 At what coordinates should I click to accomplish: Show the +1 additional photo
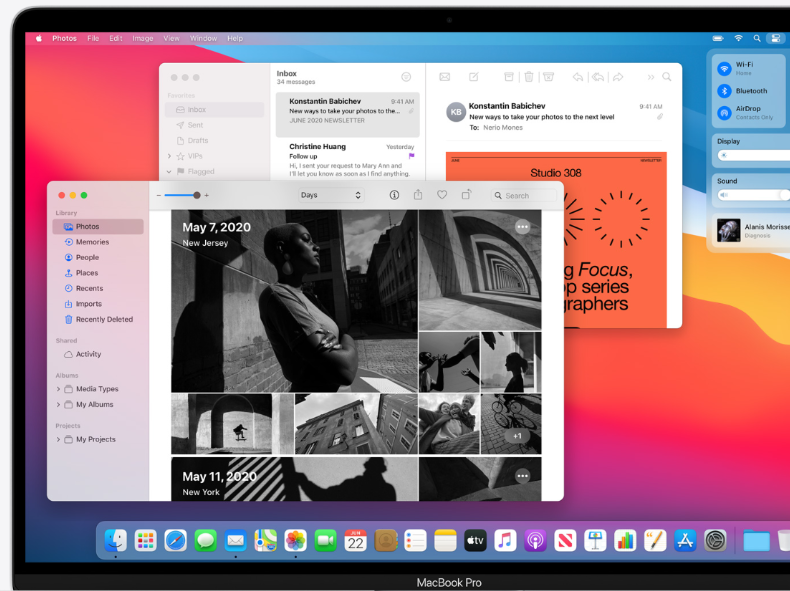coord(517,436)
